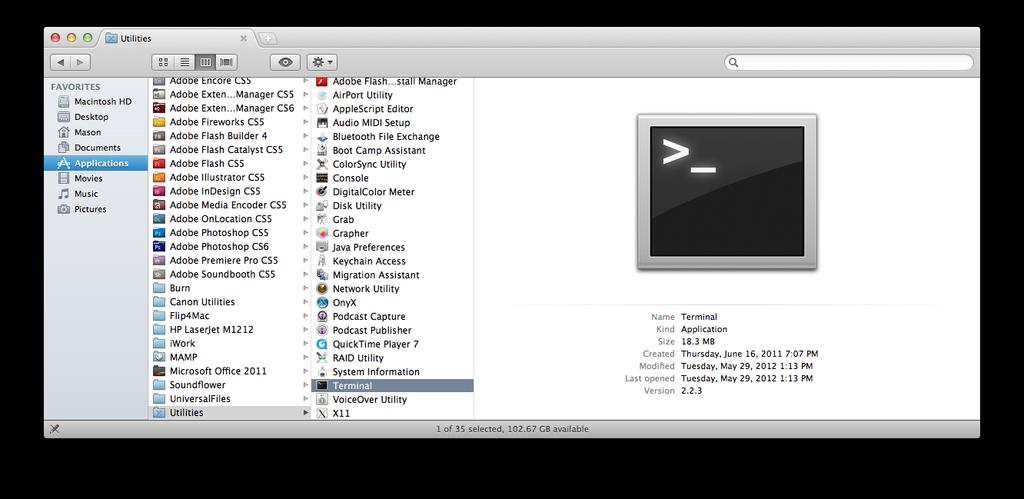Click the Bluetooth File Exchange icon

322,137
